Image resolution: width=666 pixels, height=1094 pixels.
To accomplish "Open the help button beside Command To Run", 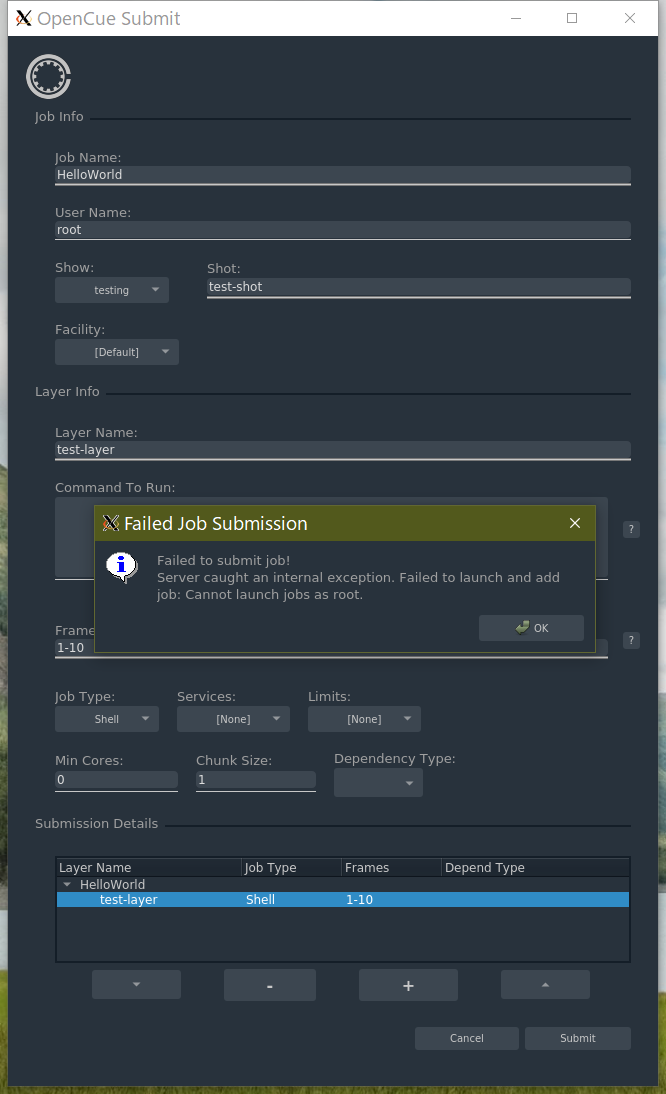I will click(631, 530).
